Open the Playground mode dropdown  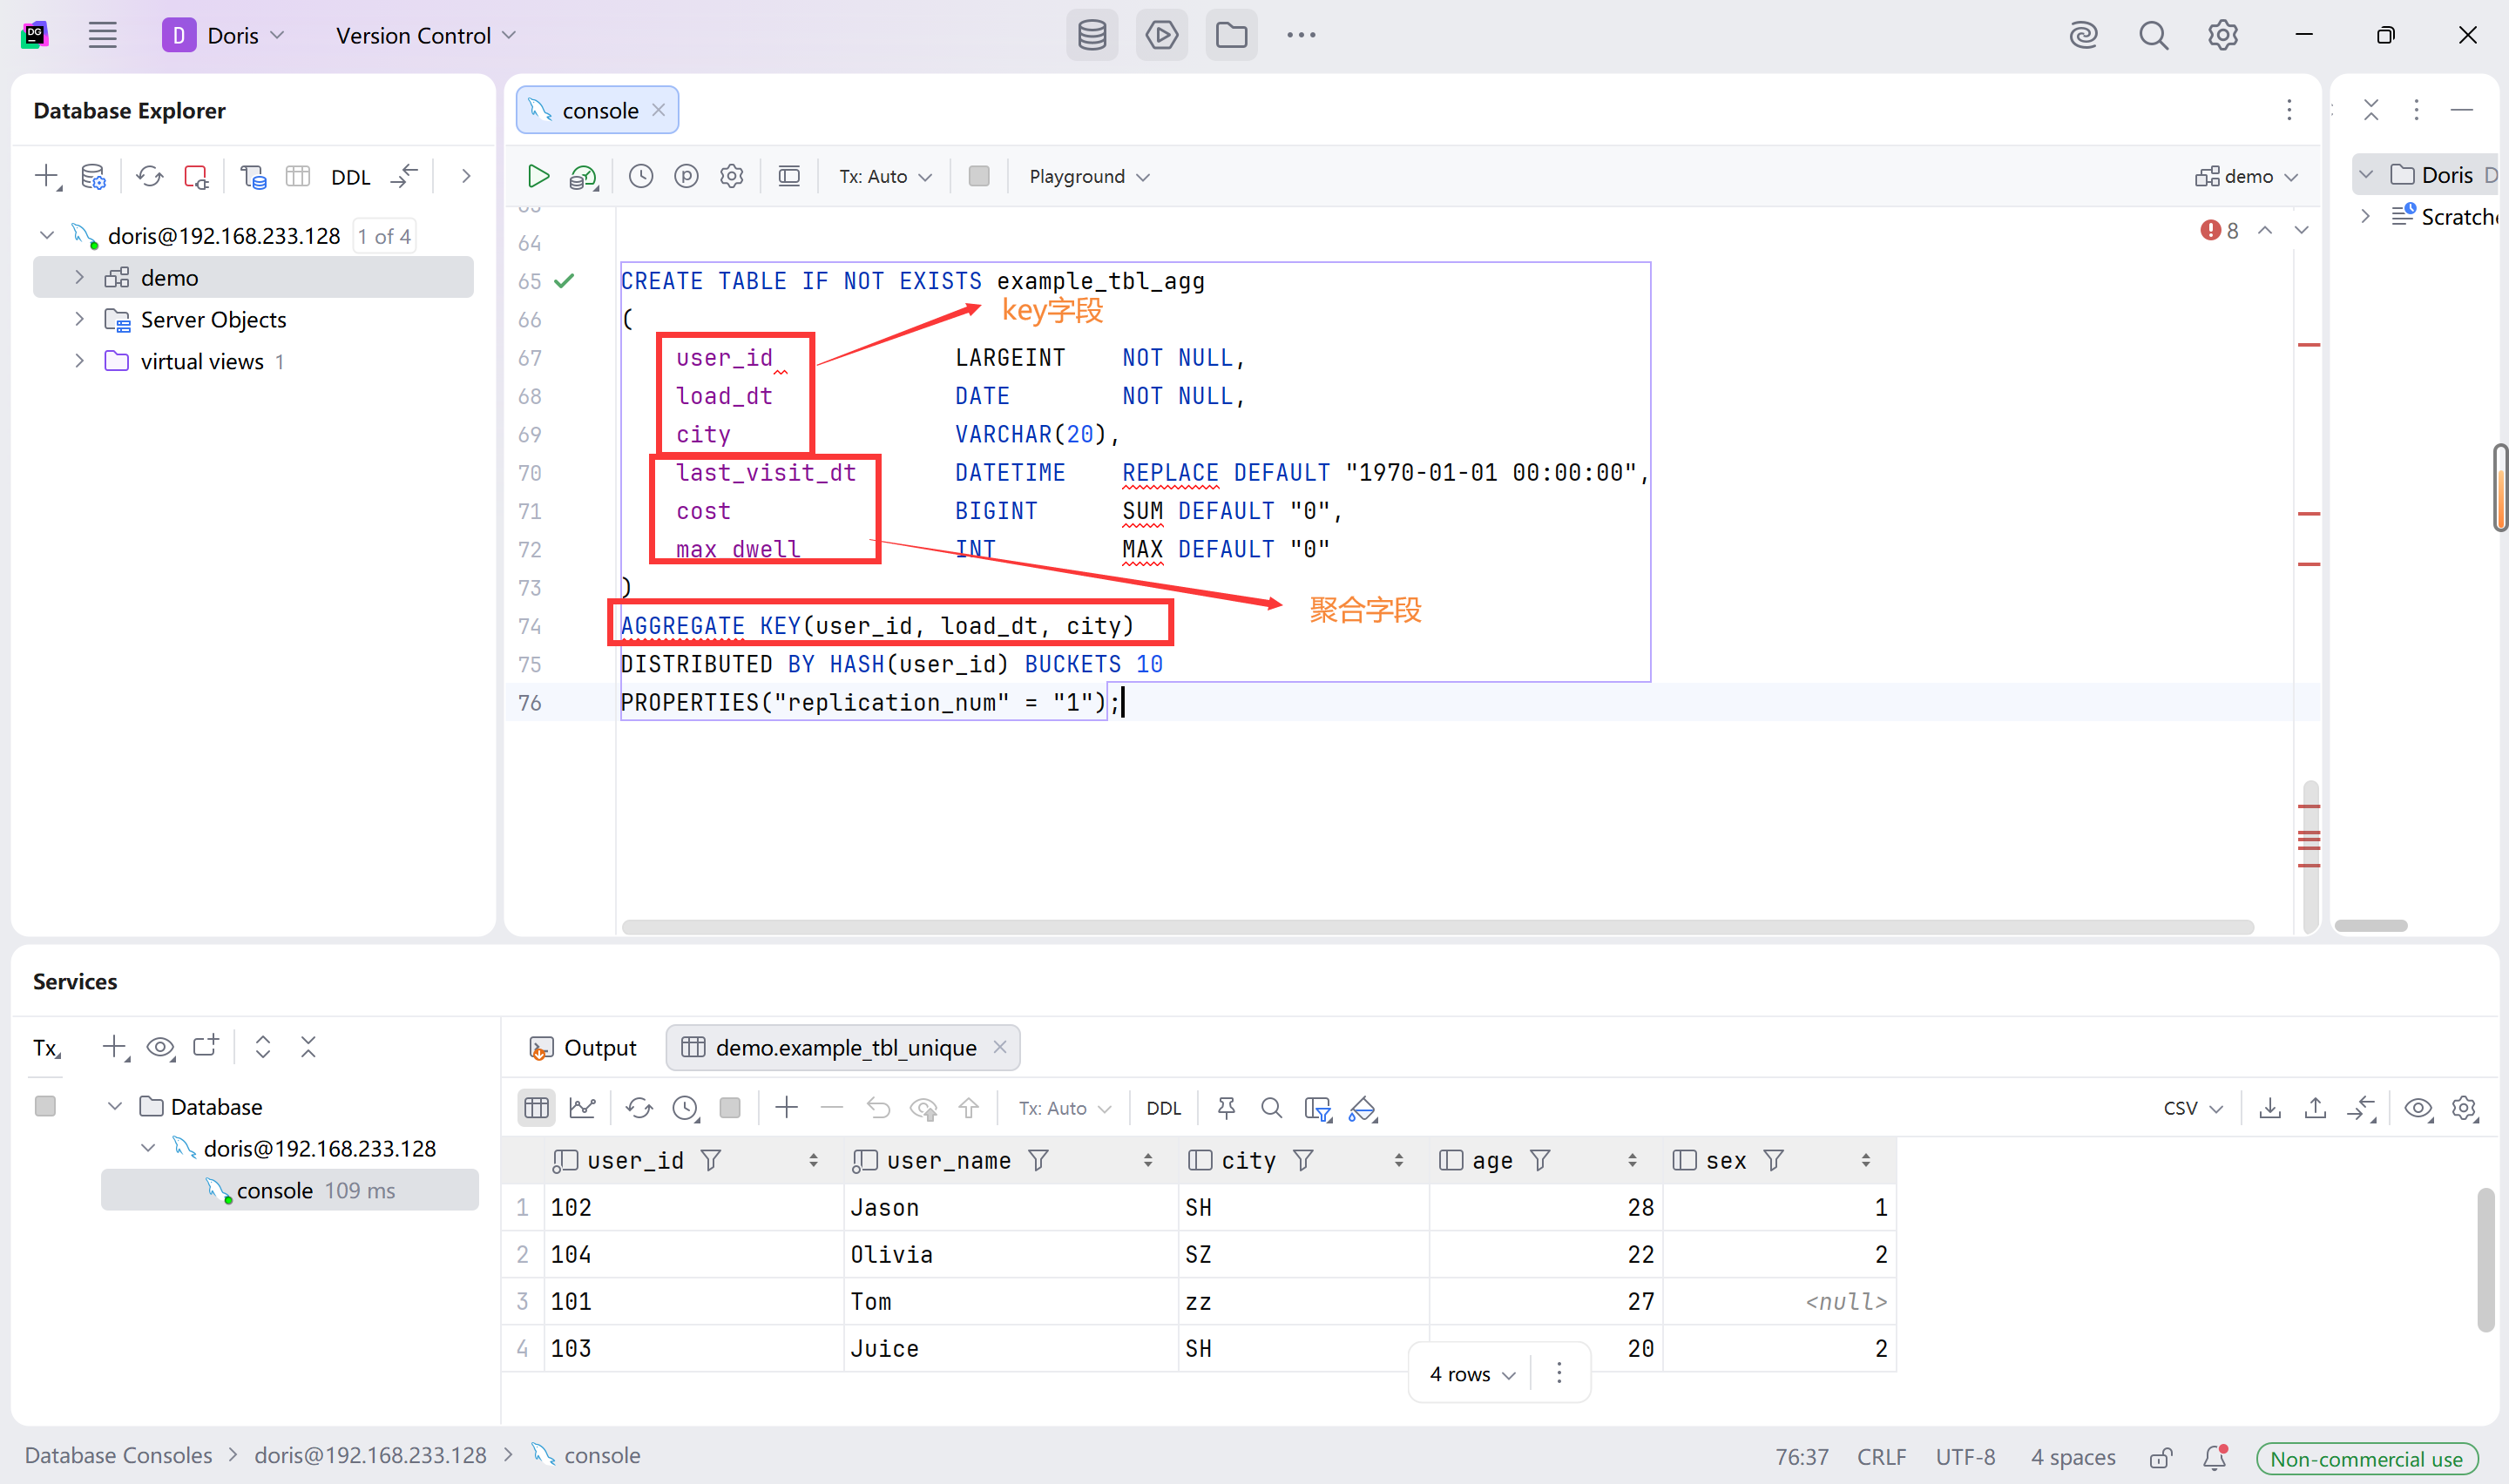[1088, 177]
